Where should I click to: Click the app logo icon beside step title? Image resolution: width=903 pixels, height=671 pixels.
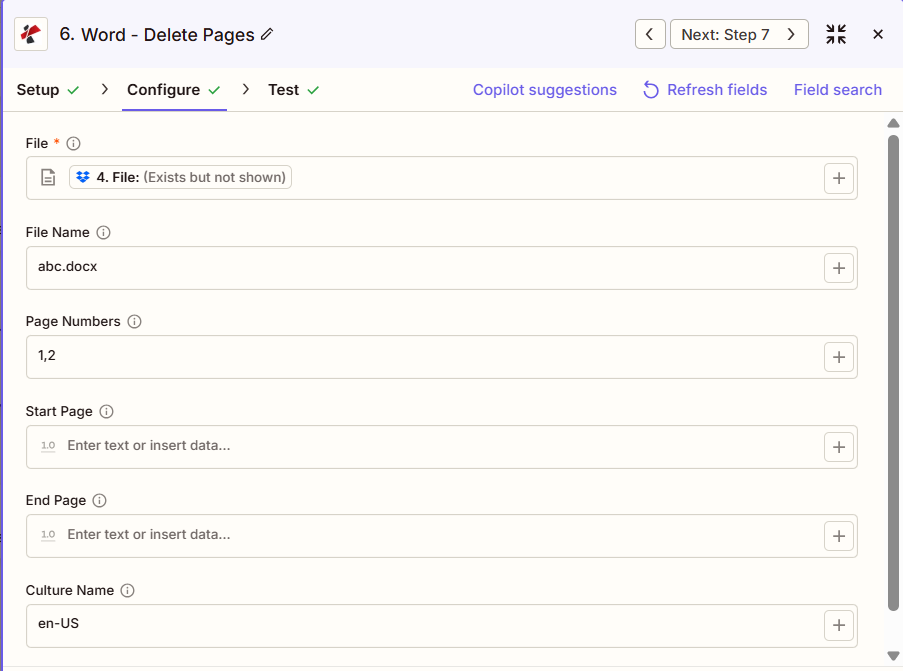pyautogui.click(x=31, y=35)
